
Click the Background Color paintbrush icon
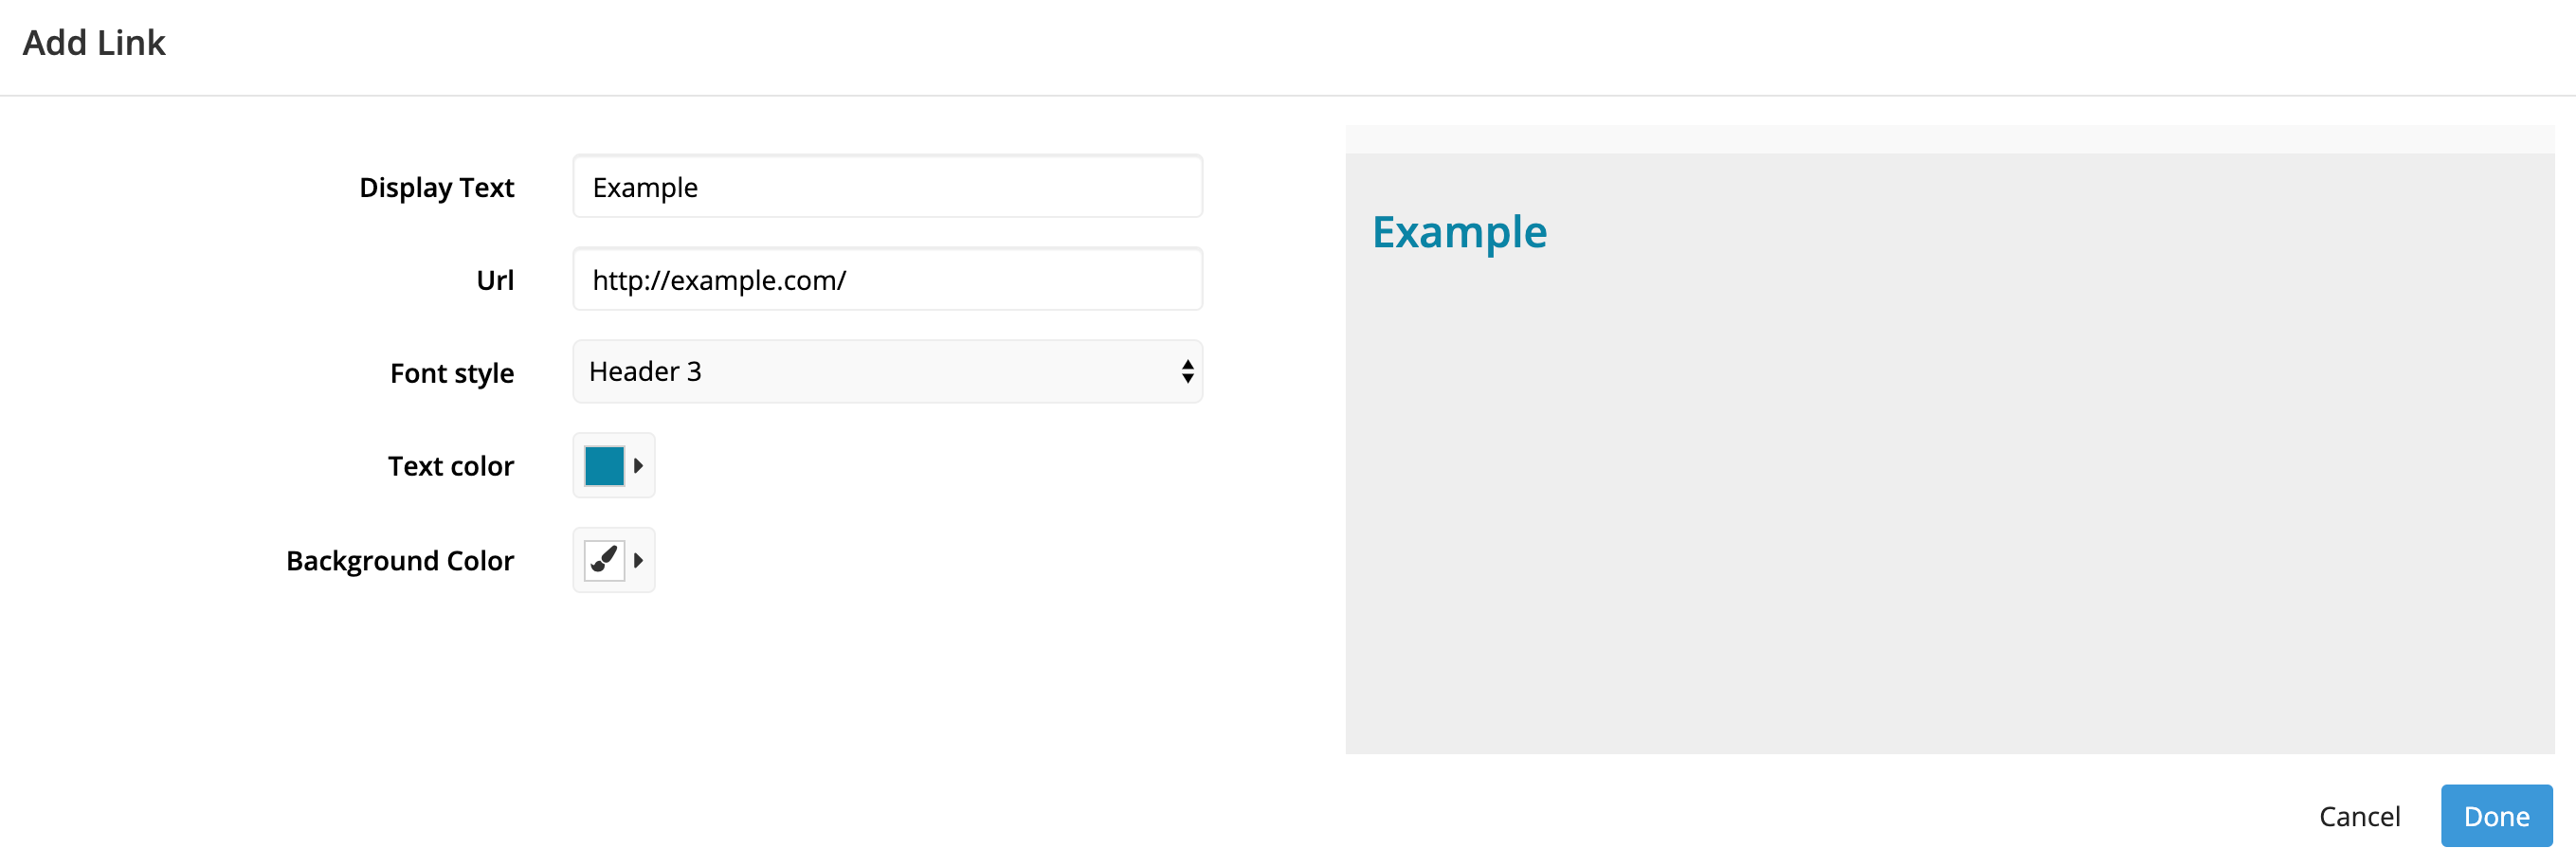[604, 560]
